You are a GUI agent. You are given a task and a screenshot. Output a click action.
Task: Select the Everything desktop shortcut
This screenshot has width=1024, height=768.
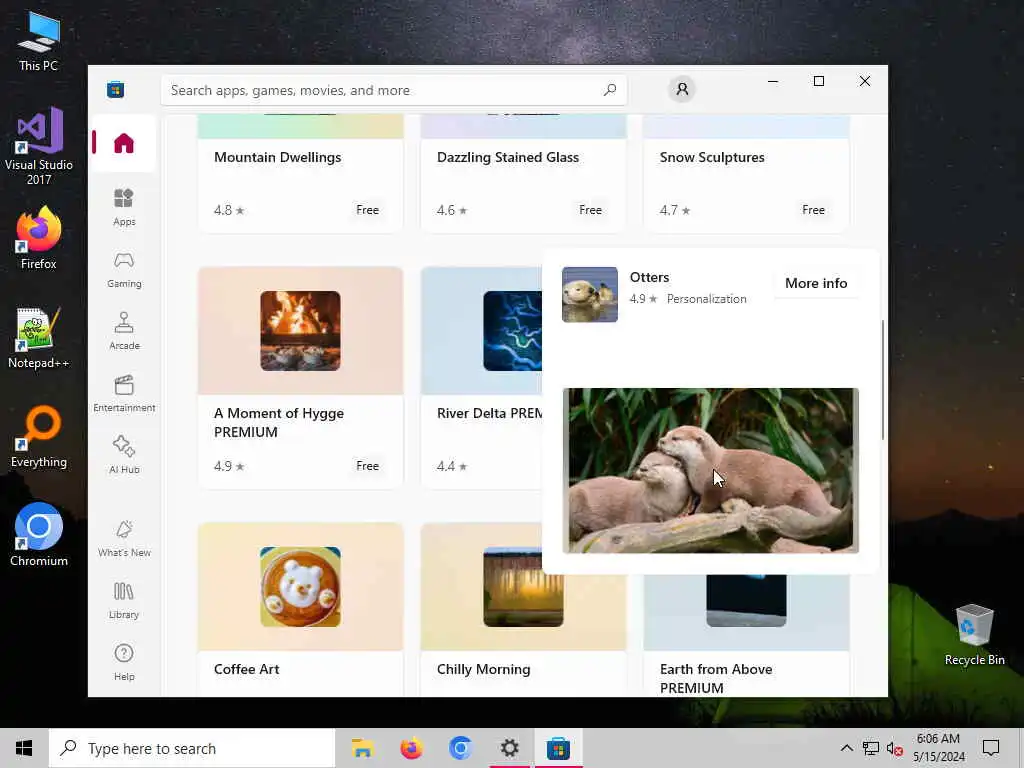[x=39, y=437]
